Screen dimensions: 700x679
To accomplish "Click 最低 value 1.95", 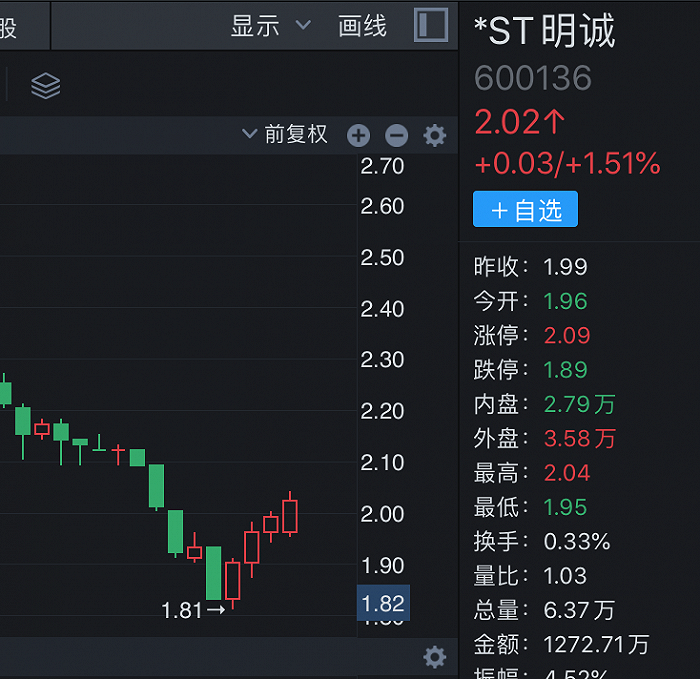I will (565, 508).
